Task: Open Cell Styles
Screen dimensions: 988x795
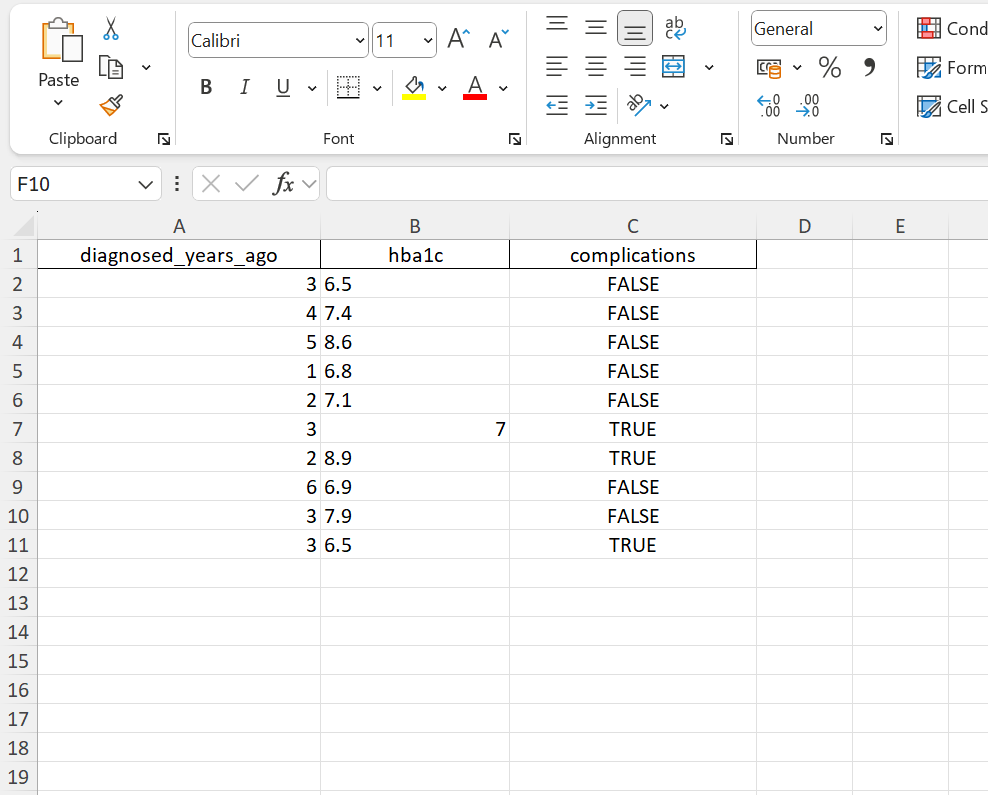Action: (x=951, y=106)
